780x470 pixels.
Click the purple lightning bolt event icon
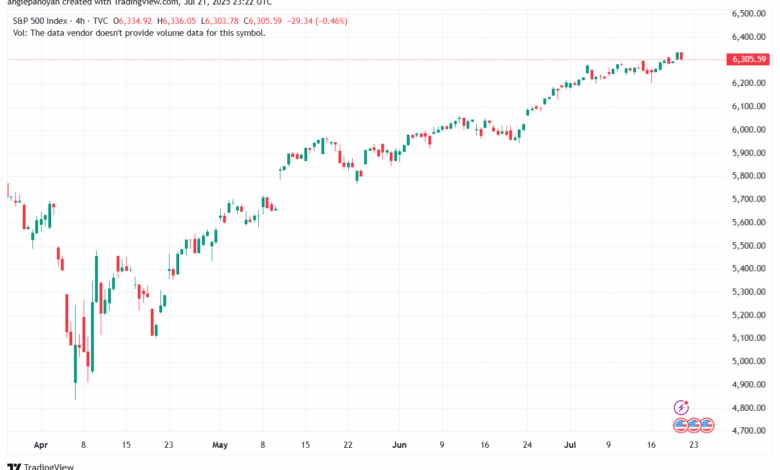(x=681, y=407)
